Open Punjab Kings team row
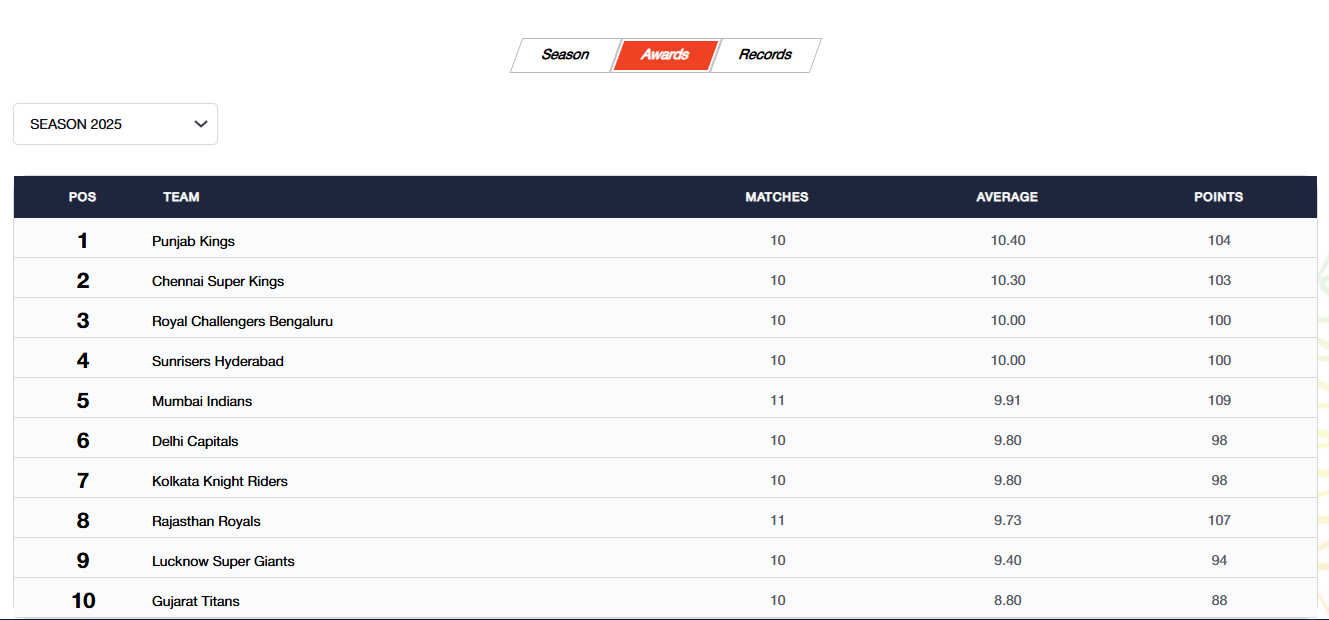This screenshot has height=620, width=1329. point(193,241)
